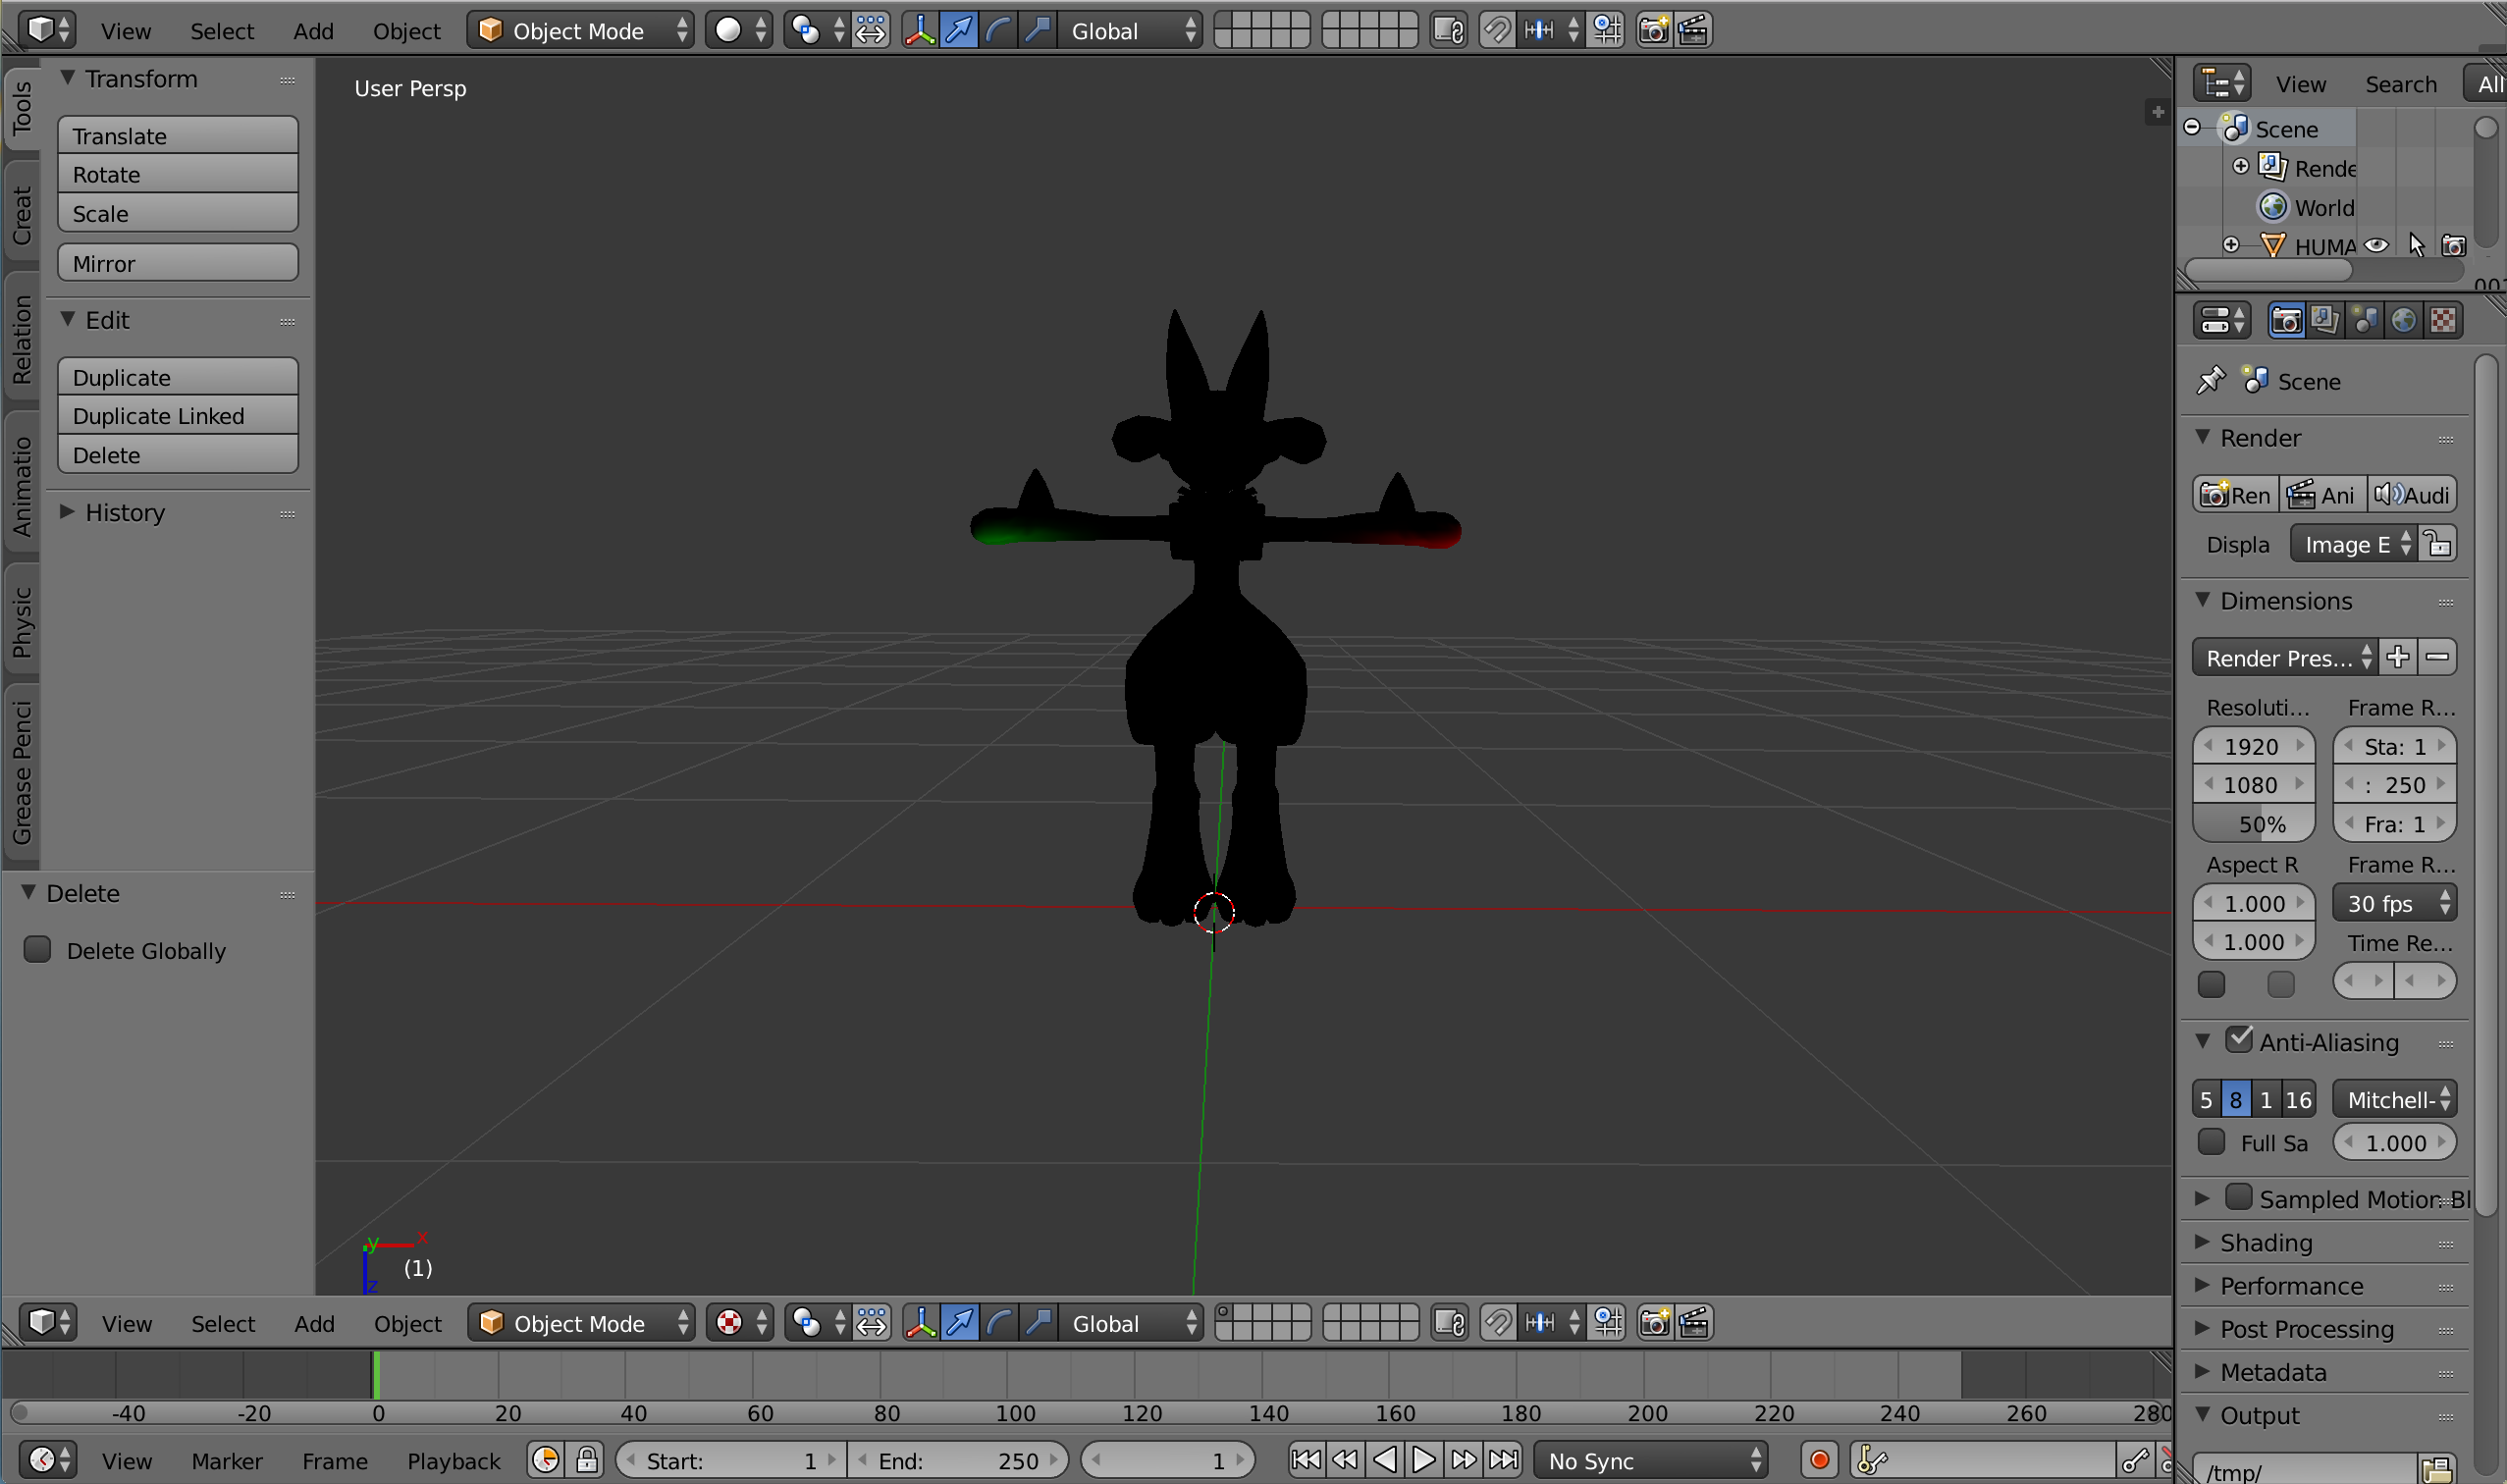Open the outliner Search menu
Screen dimensions: 2507x1484
point(2400,84)
